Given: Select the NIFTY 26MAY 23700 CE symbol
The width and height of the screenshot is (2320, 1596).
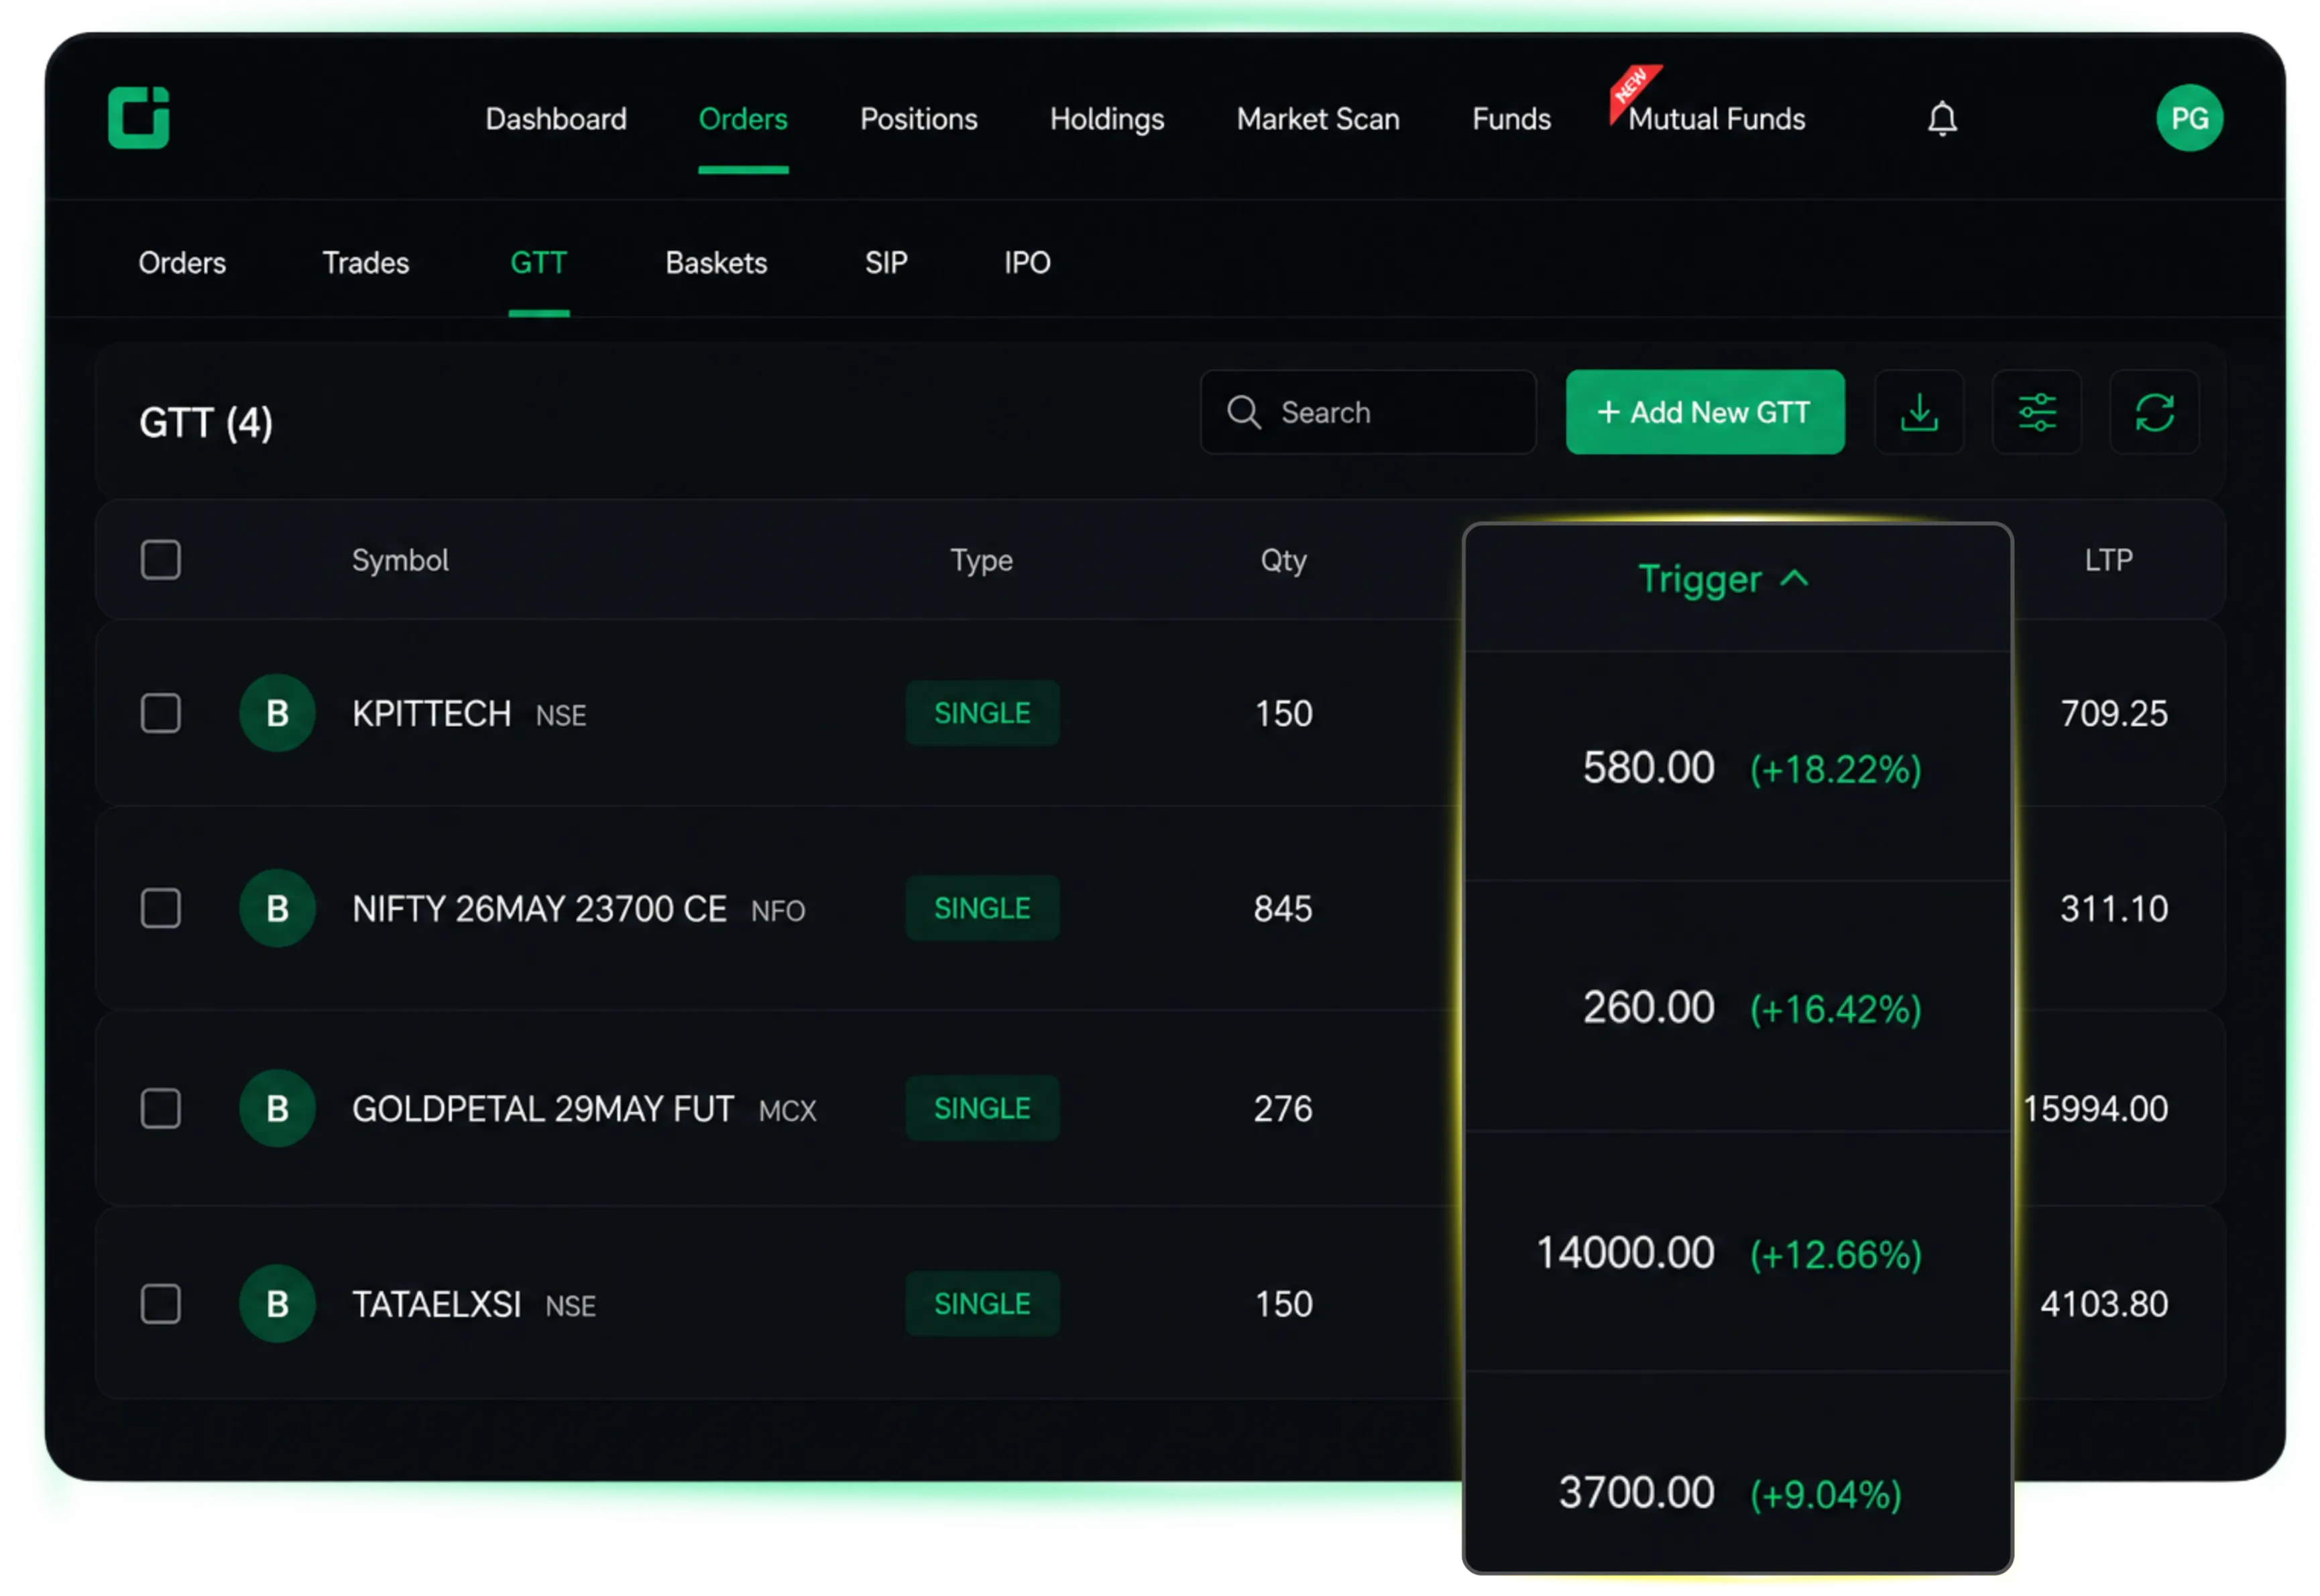Looking at the screenshot, I should pos(539,909).
